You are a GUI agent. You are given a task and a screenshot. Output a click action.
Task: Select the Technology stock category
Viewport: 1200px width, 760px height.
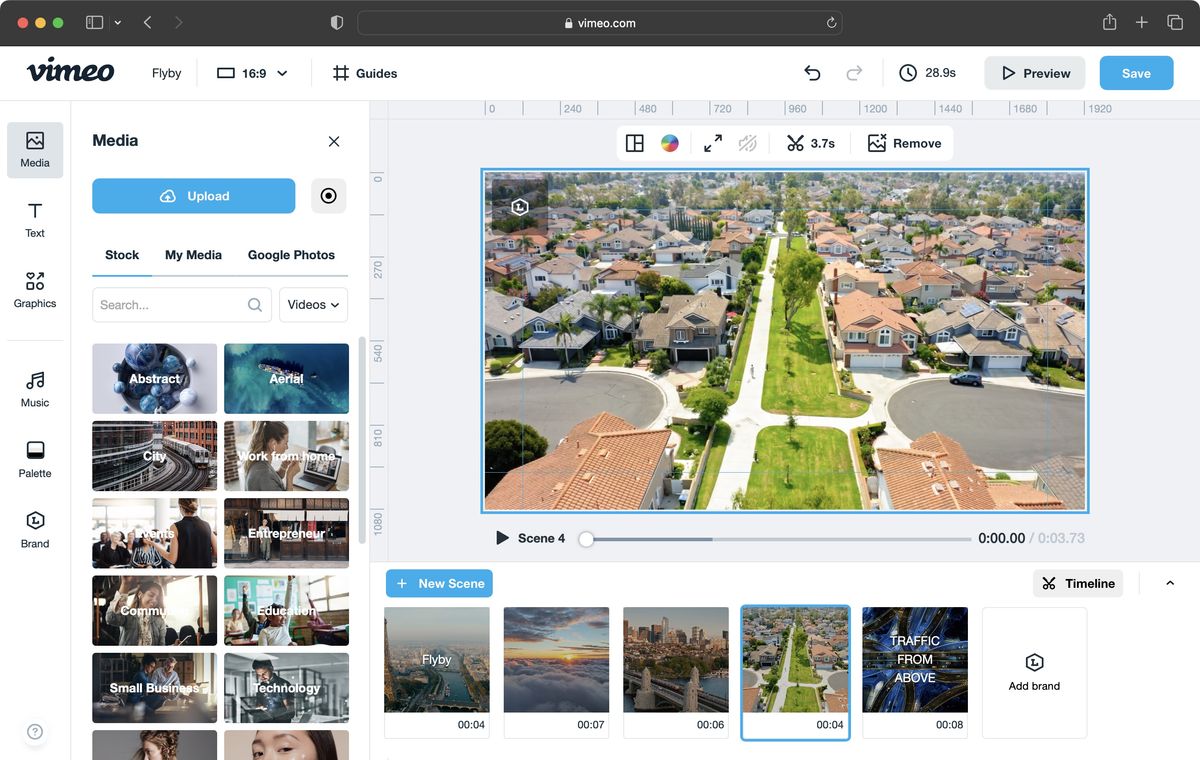click(286, 688)
